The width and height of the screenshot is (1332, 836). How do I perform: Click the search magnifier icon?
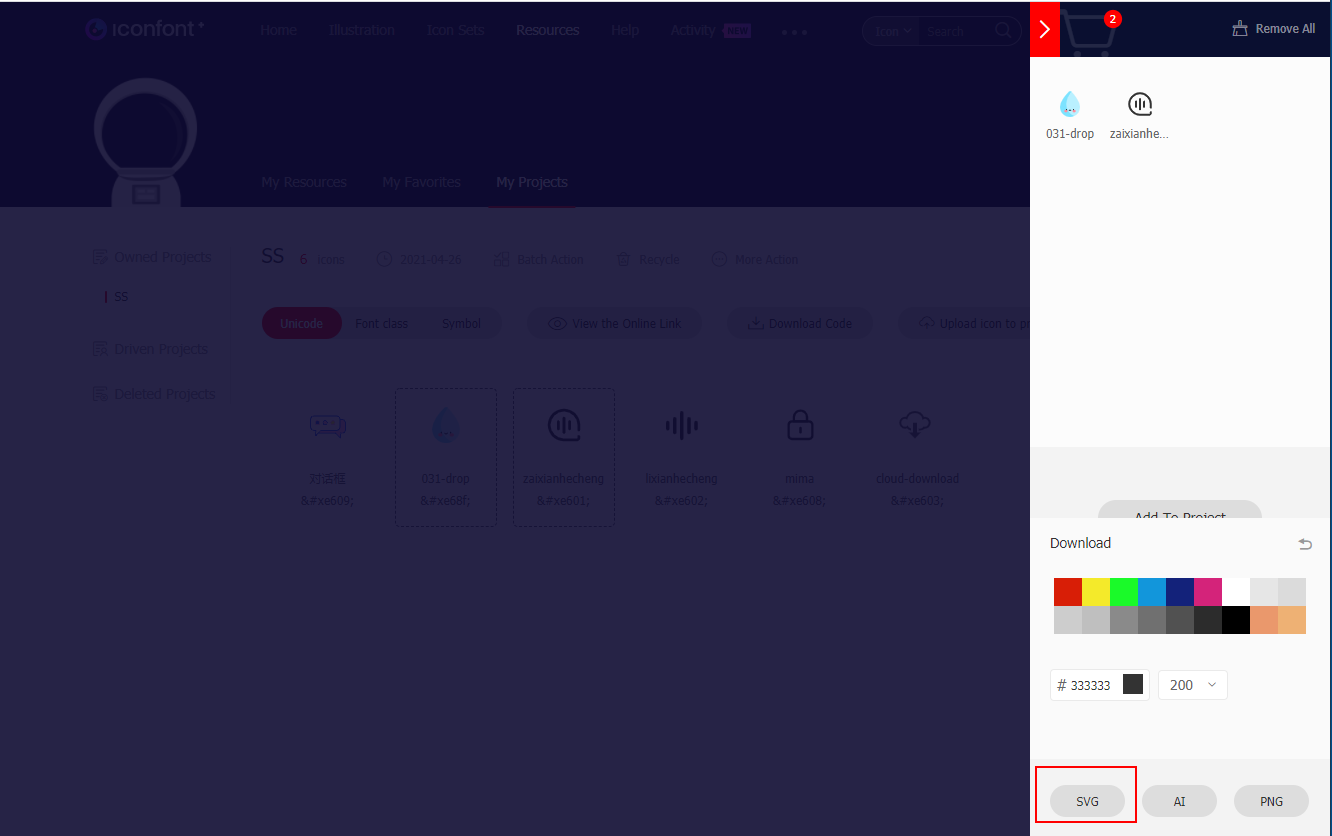click(x=1002, y=31)
